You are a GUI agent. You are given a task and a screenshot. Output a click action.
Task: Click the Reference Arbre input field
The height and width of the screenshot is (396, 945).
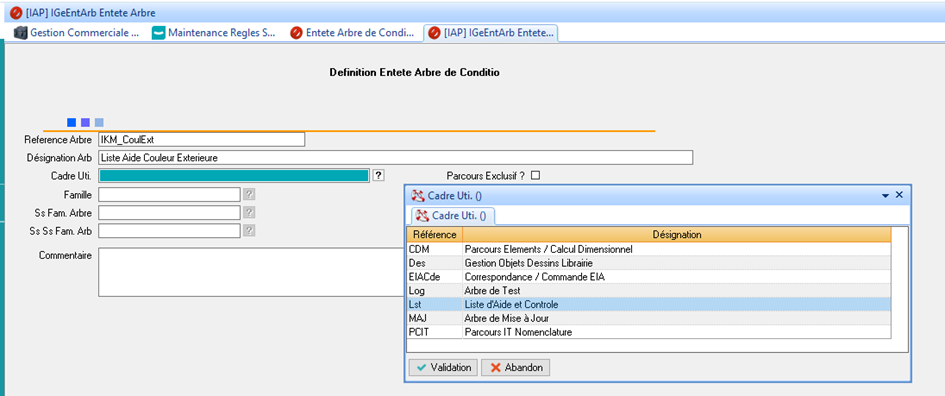[x=201, y=139]
